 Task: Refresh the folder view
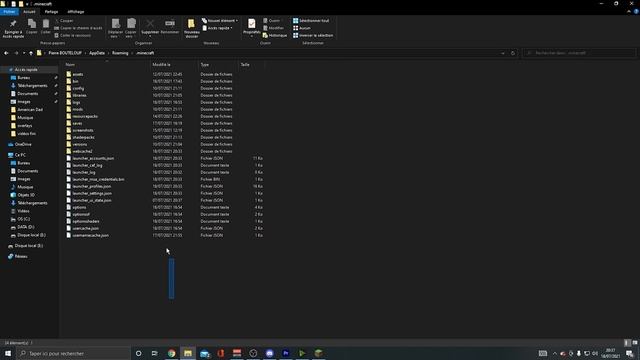click(x=513, y=53)
